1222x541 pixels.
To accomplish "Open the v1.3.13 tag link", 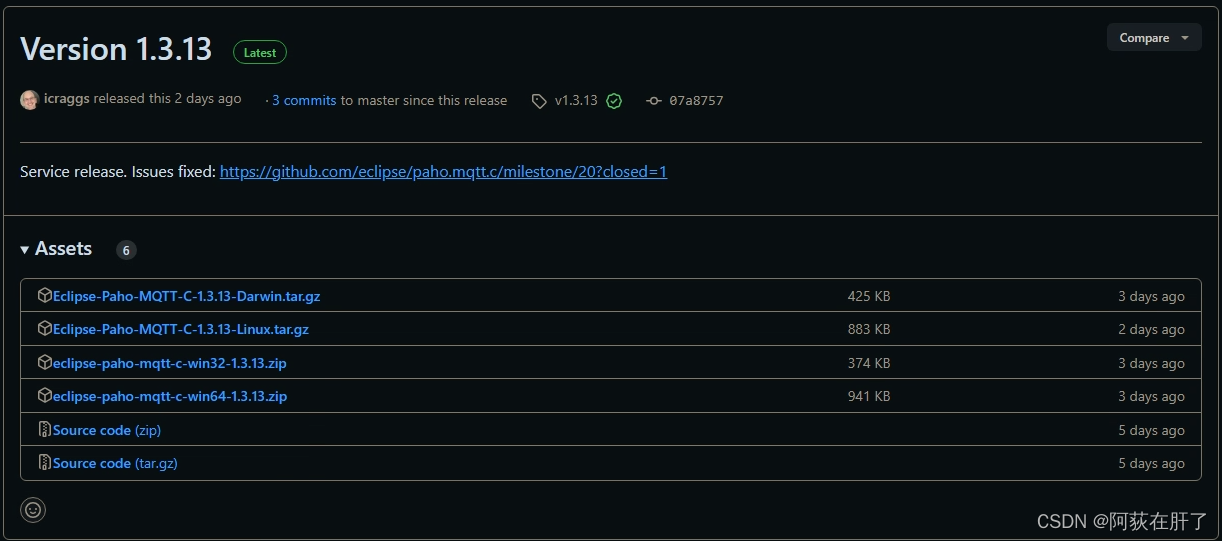I will point(576,100).
